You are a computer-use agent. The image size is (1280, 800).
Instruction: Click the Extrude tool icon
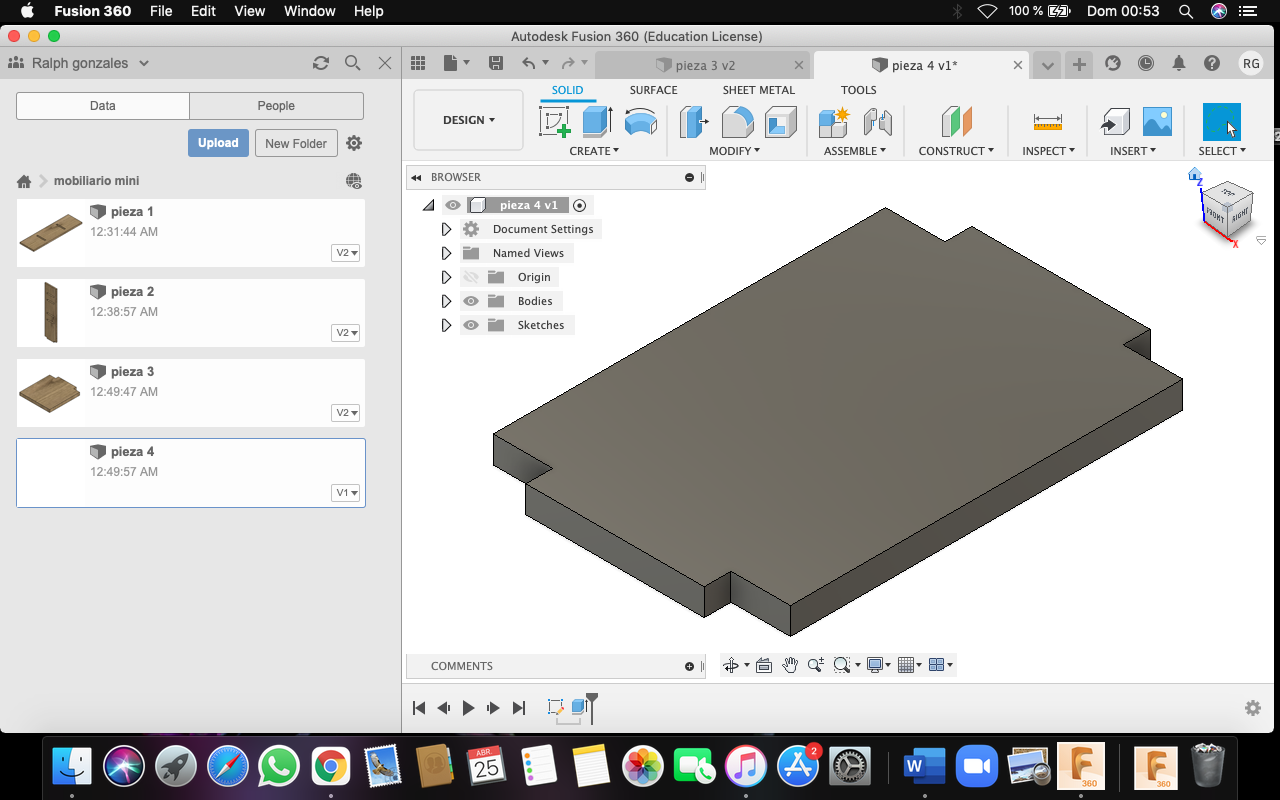point(597,122)
